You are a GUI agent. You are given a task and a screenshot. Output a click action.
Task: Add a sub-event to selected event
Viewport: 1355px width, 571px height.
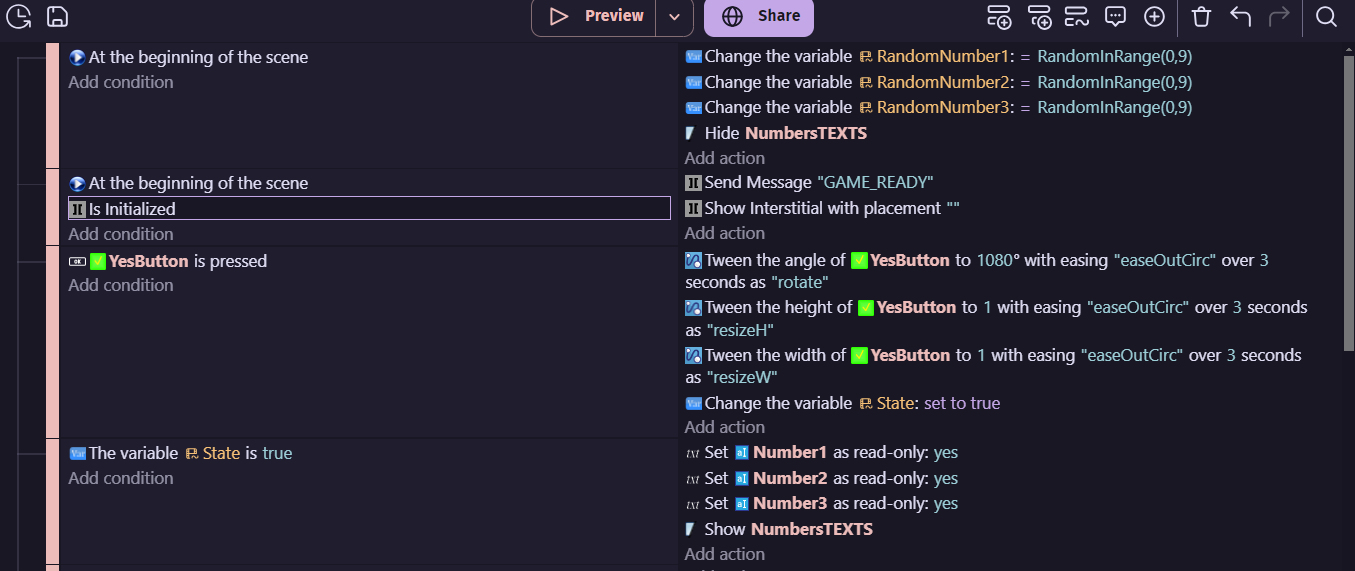(x=1039, y=16)
